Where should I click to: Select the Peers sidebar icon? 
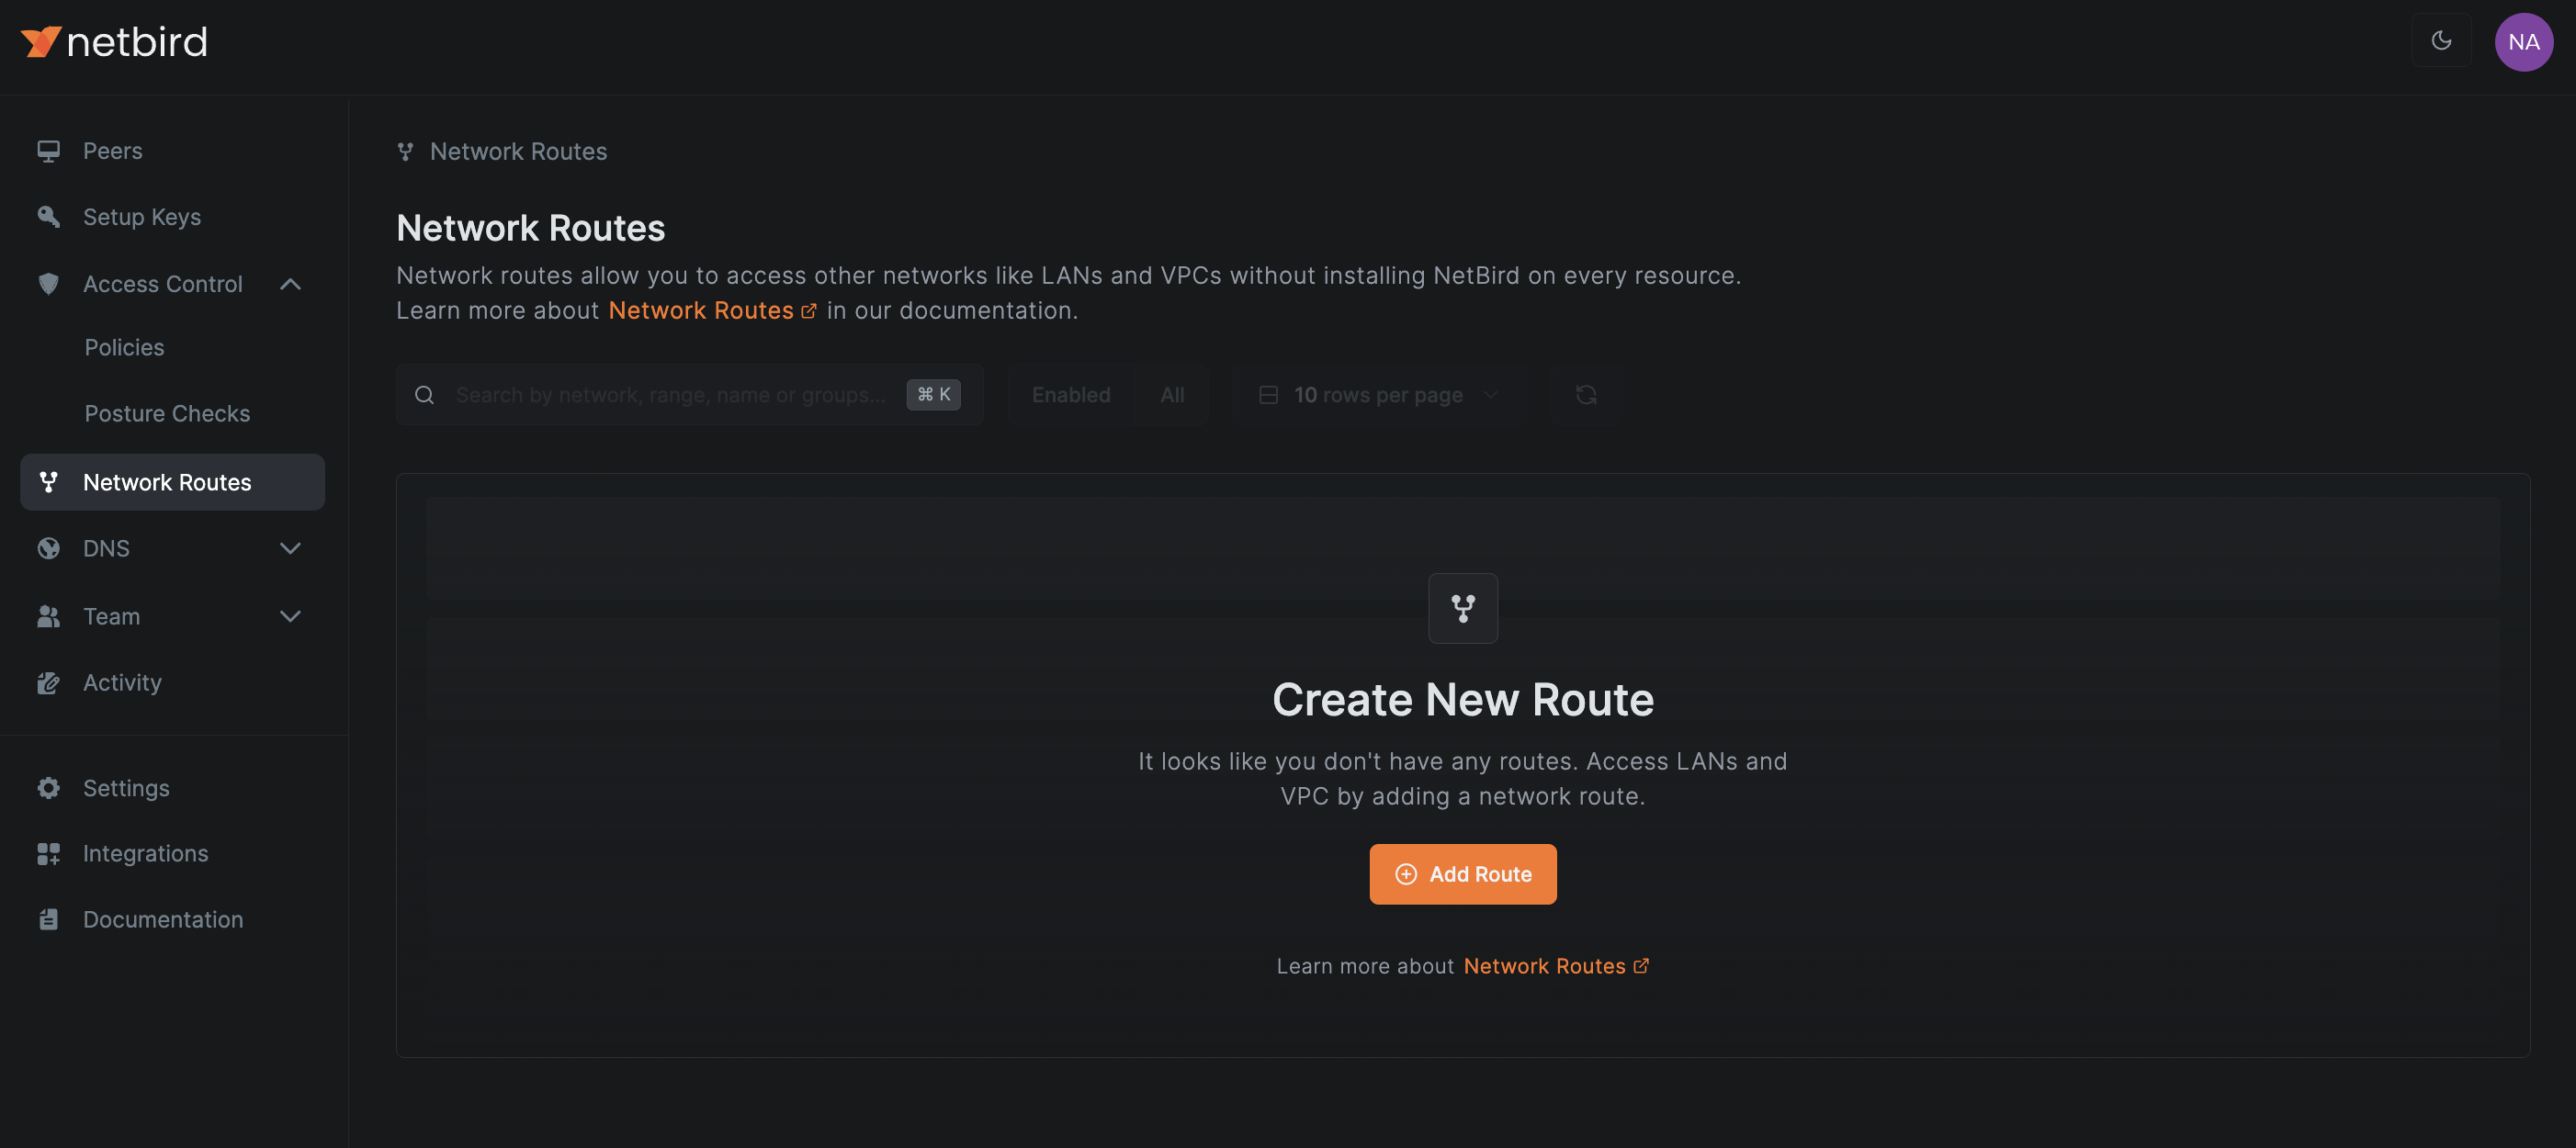coord(48,150)
